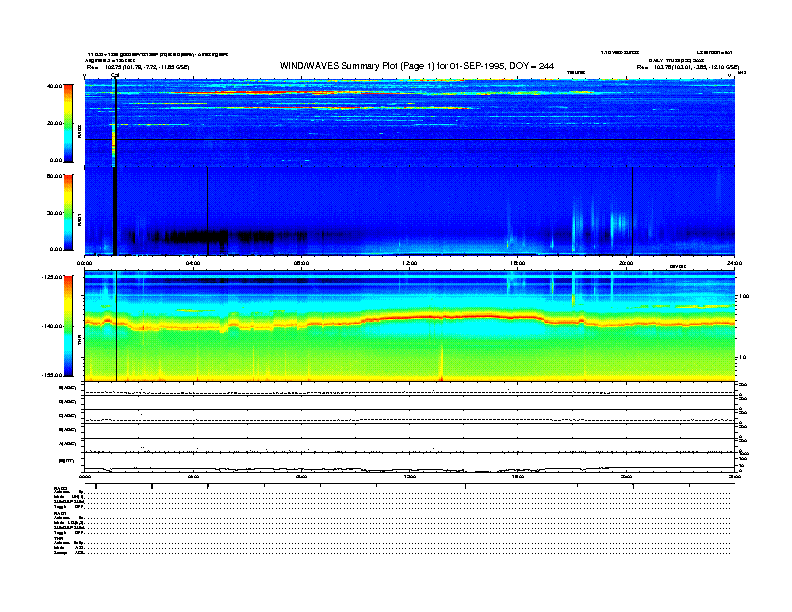
Task: Click the top-right Rss position coordinates text
Action: 687,67
